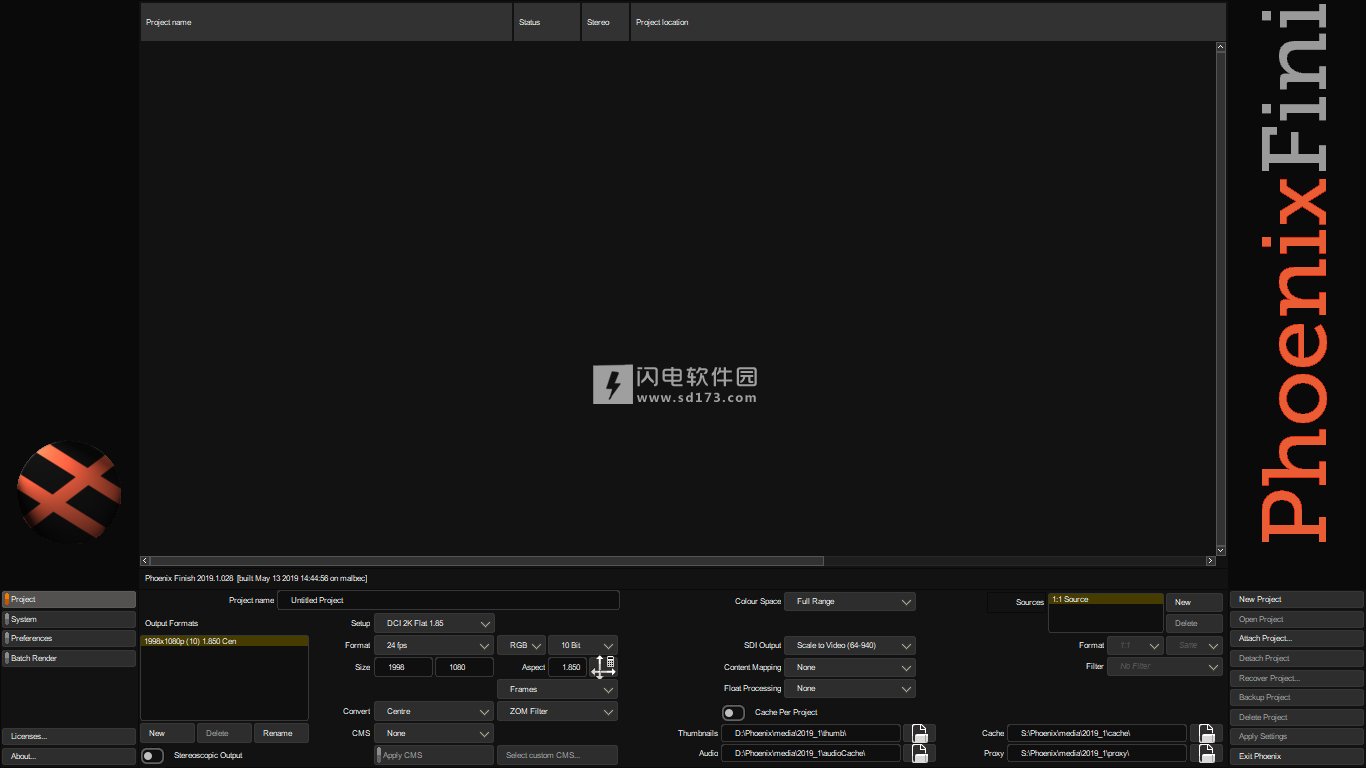Click the Project name input field

448,600
